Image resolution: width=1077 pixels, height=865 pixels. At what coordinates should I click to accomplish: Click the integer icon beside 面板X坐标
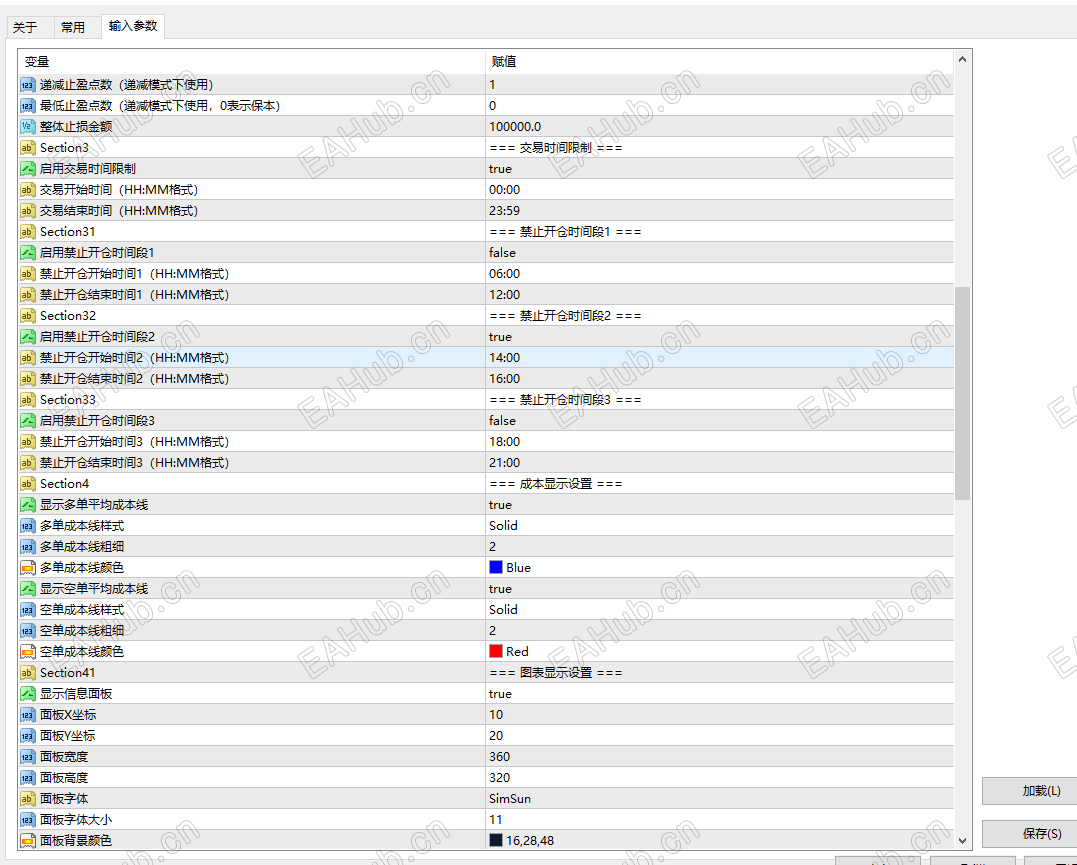27,715
